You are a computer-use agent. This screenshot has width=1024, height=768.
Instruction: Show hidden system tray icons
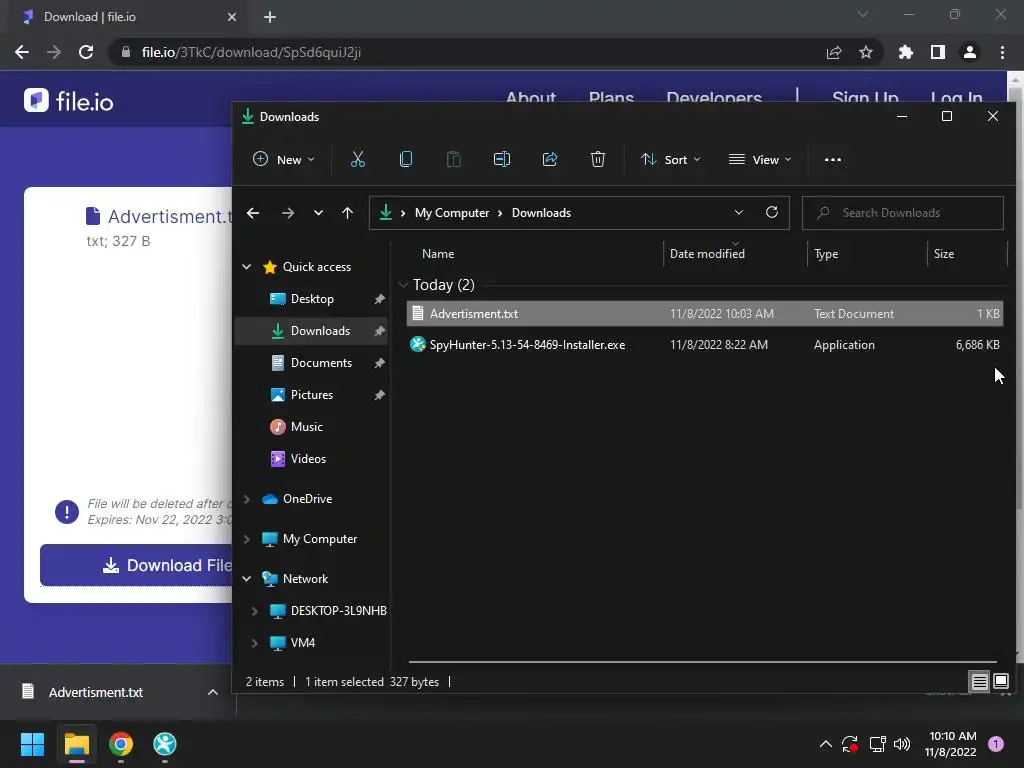tap(825, 744)
